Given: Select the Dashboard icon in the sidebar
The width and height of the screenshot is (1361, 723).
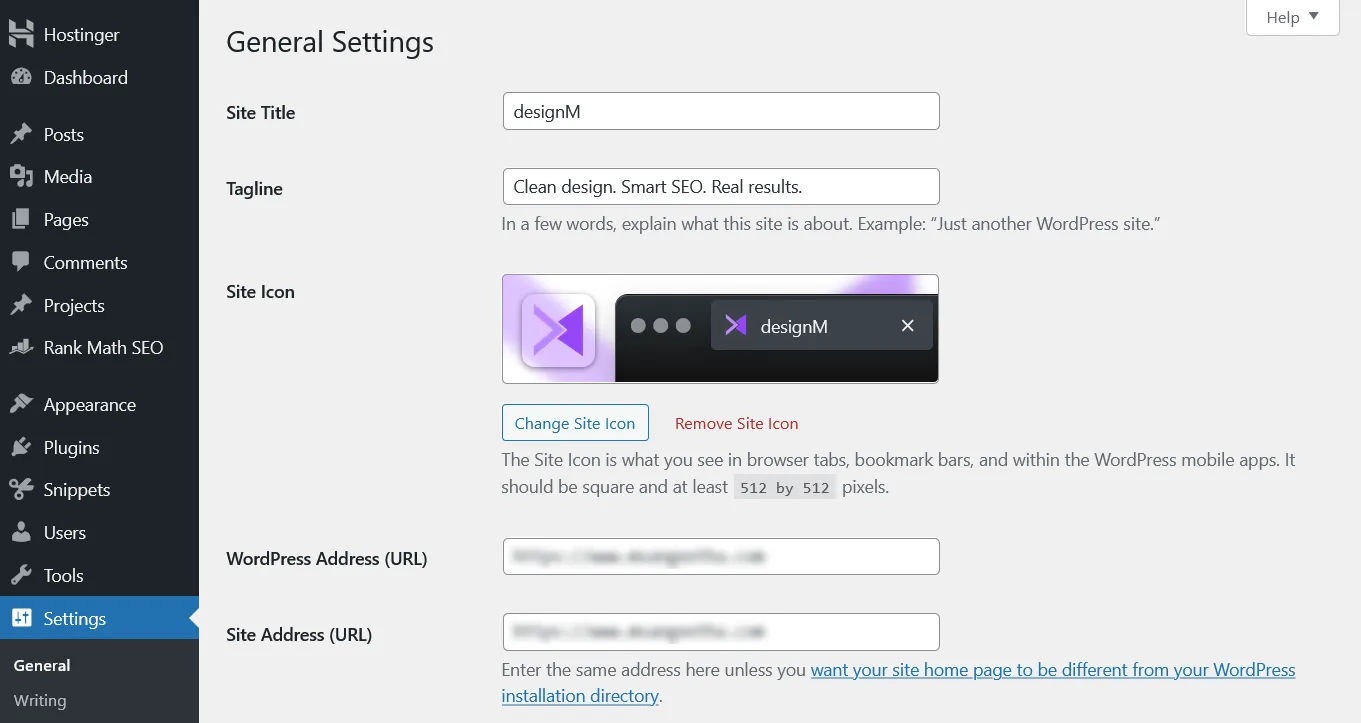Looking at the screenshot, I should coord(22,77).
